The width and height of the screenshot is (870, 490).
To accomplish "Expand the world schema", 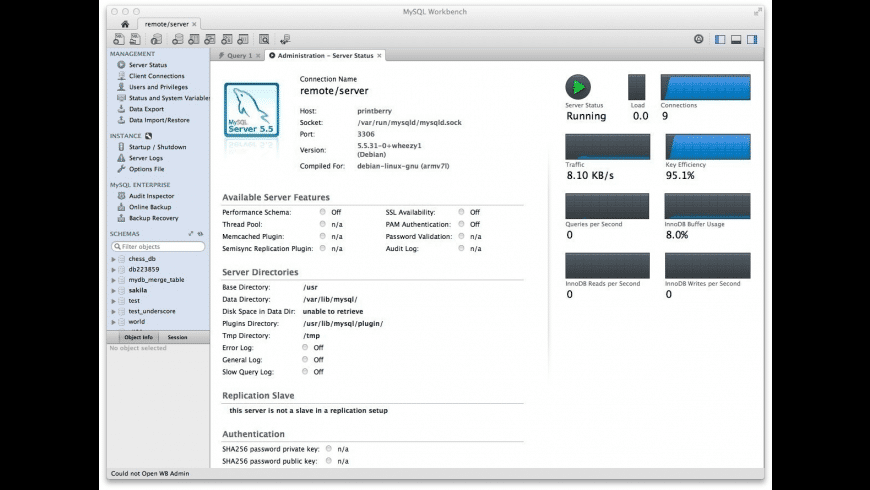I will pos(113,322).
